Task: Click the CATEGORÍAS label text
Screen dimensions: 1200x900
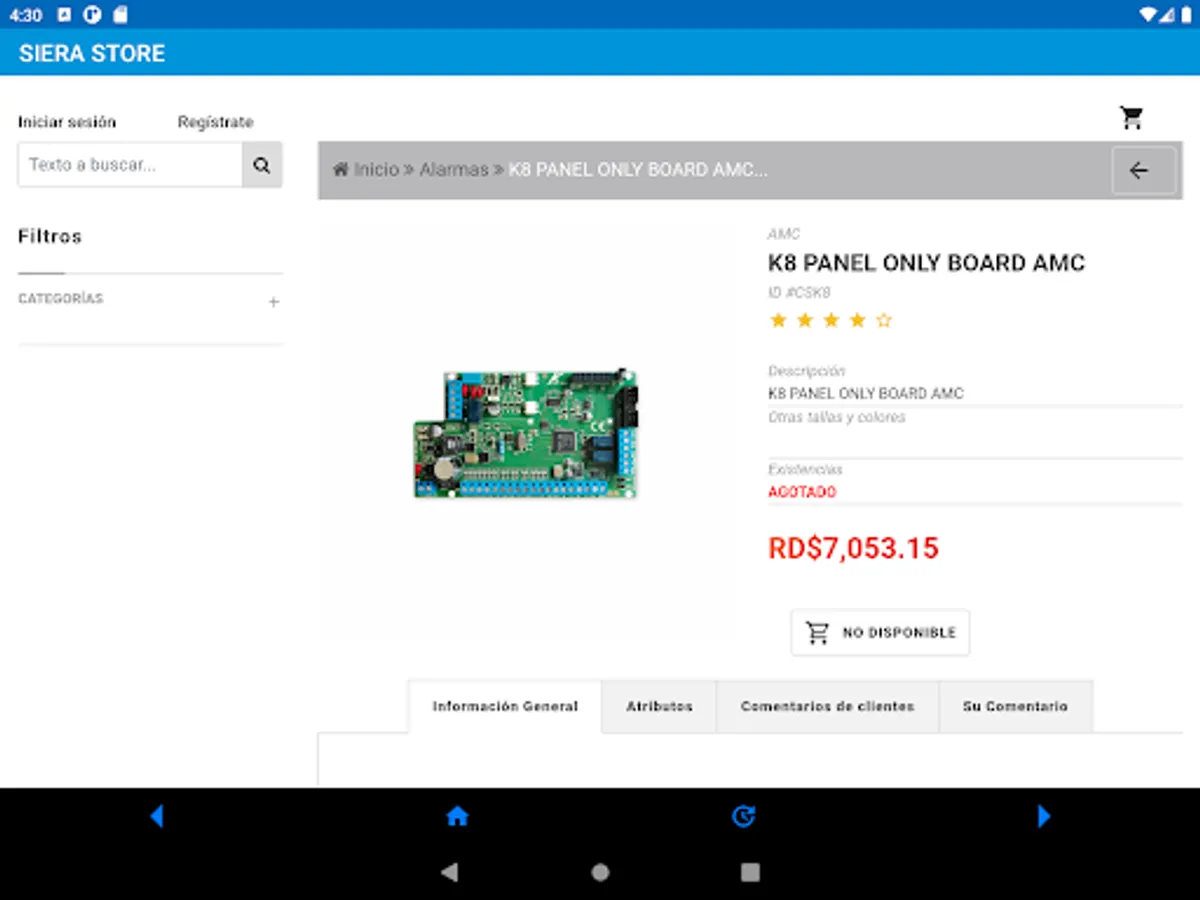Action: click(x=61, y=299)
